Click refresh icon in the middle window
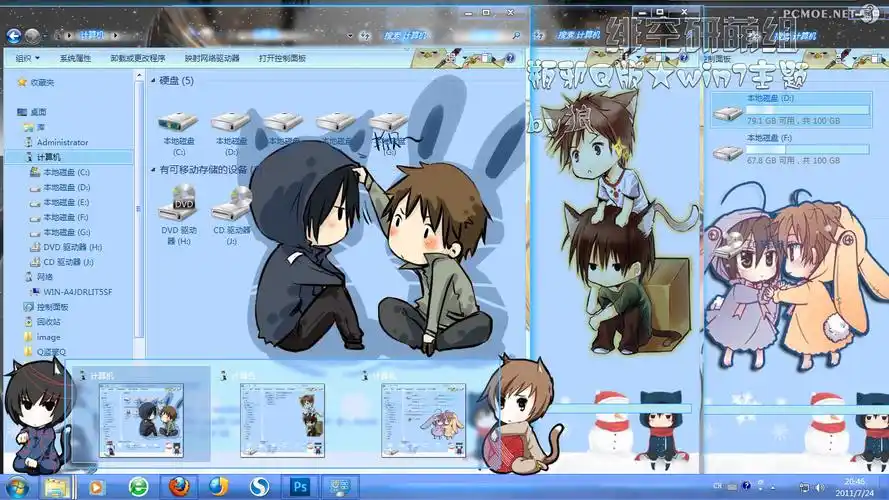This screenshot has height=500, width=889. coord(539,36)
